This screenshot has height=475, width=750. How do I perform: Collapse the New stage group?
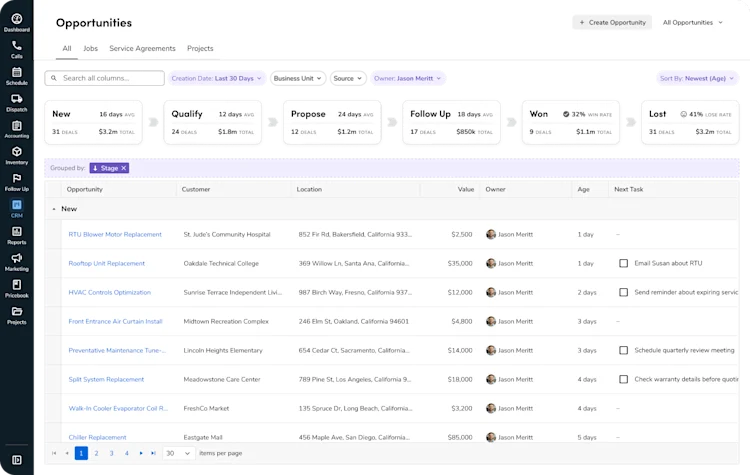point(54,209)
